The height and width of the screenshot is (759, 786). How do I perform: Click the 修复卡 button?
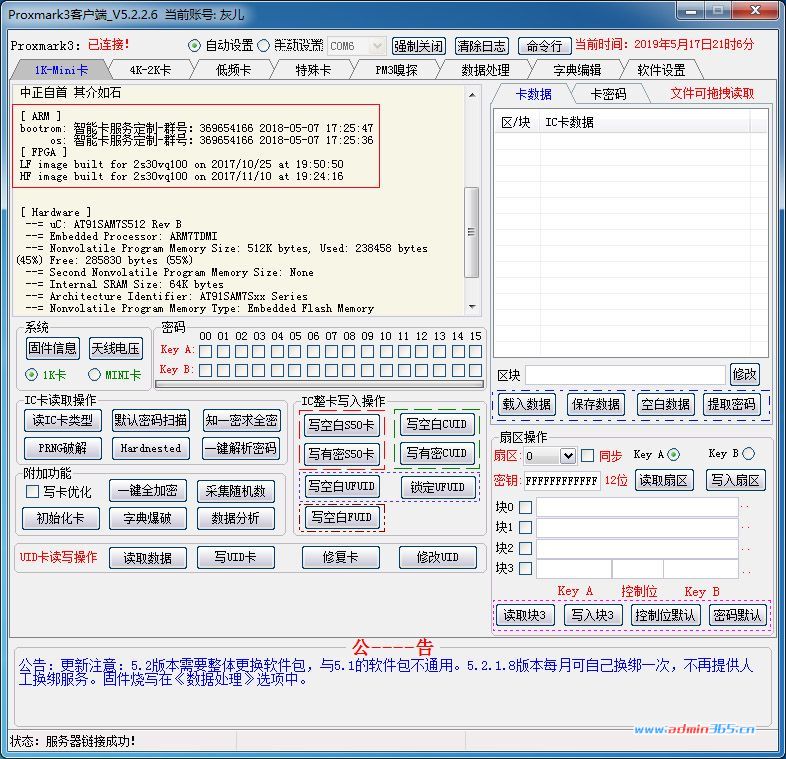tap(340, 557)
